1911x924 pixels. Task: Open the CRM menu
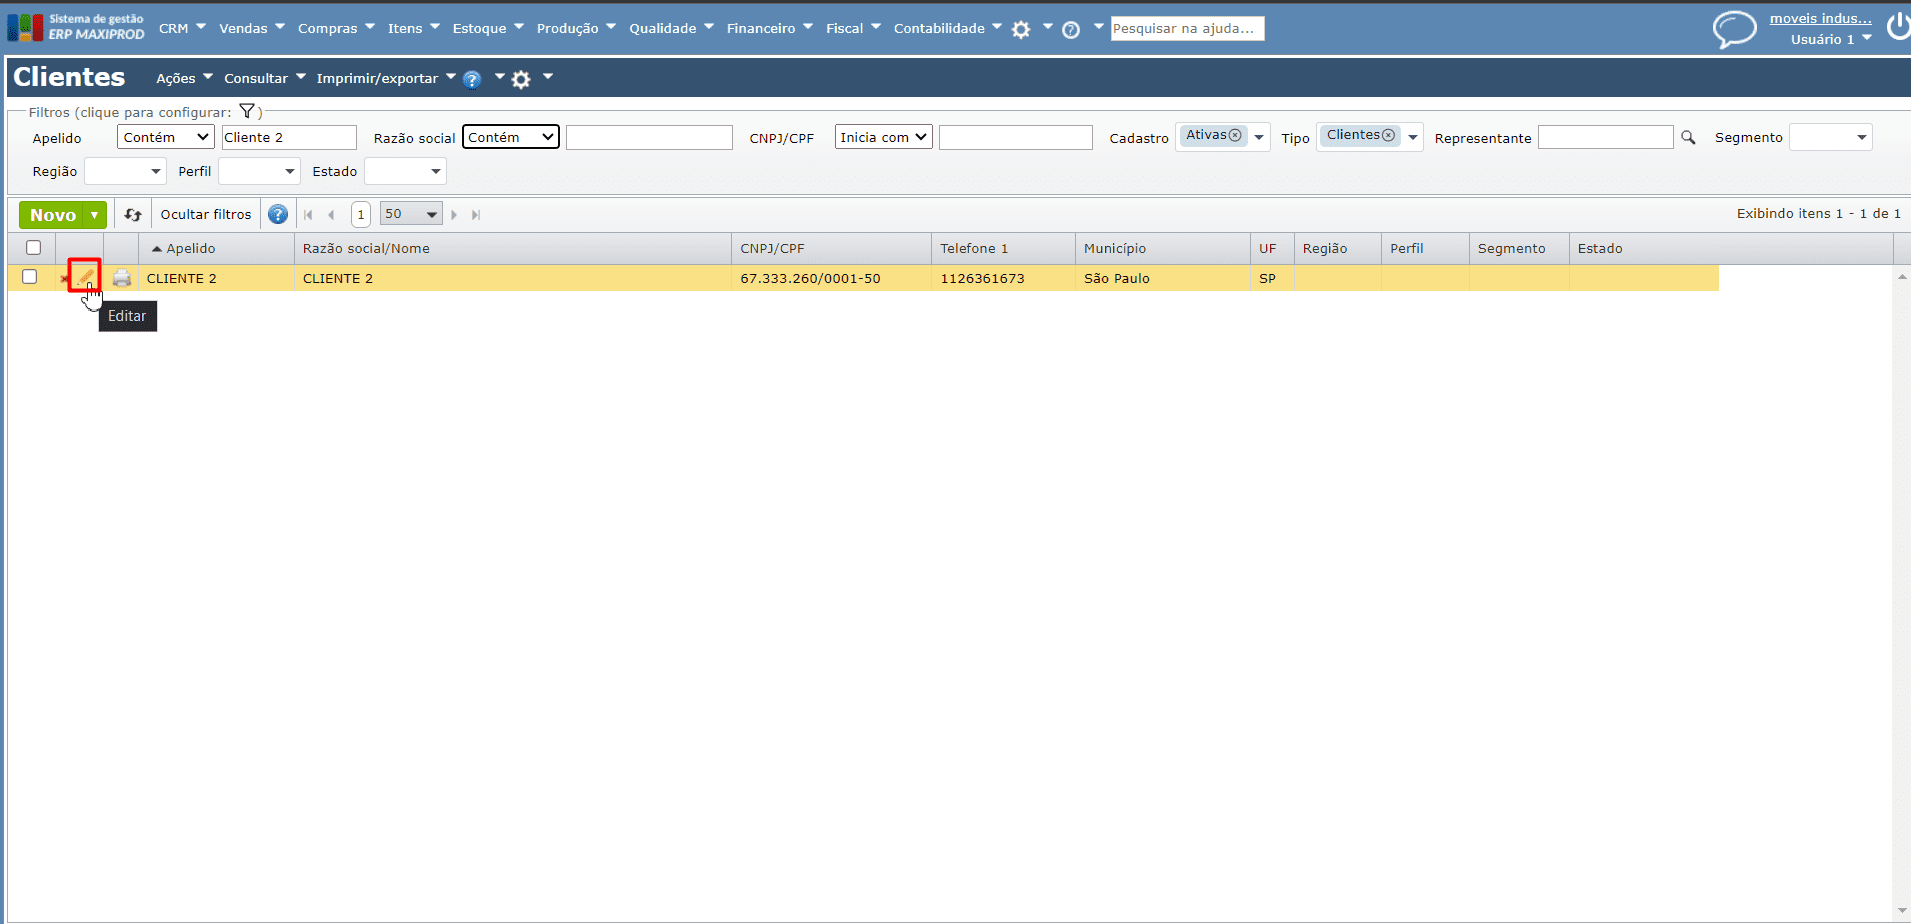[182, 28]
